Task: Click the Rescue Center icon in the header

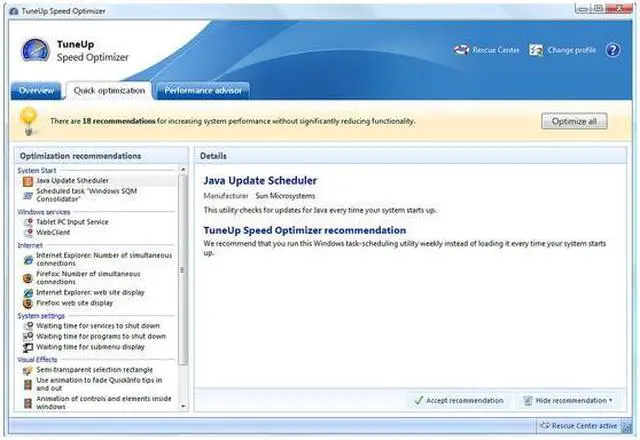Action: pos(461,50)
